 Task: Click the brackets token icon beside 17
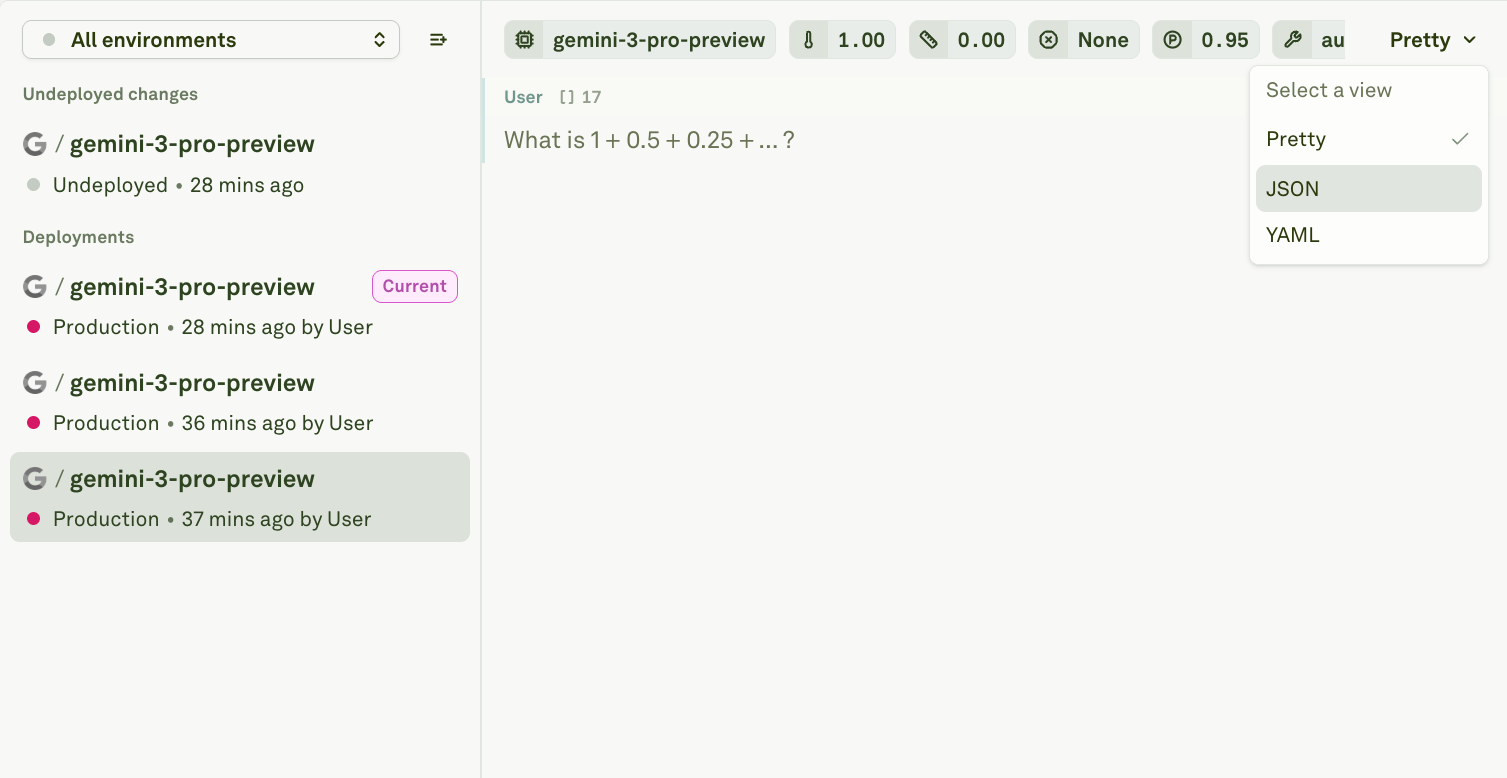(567, 97)
